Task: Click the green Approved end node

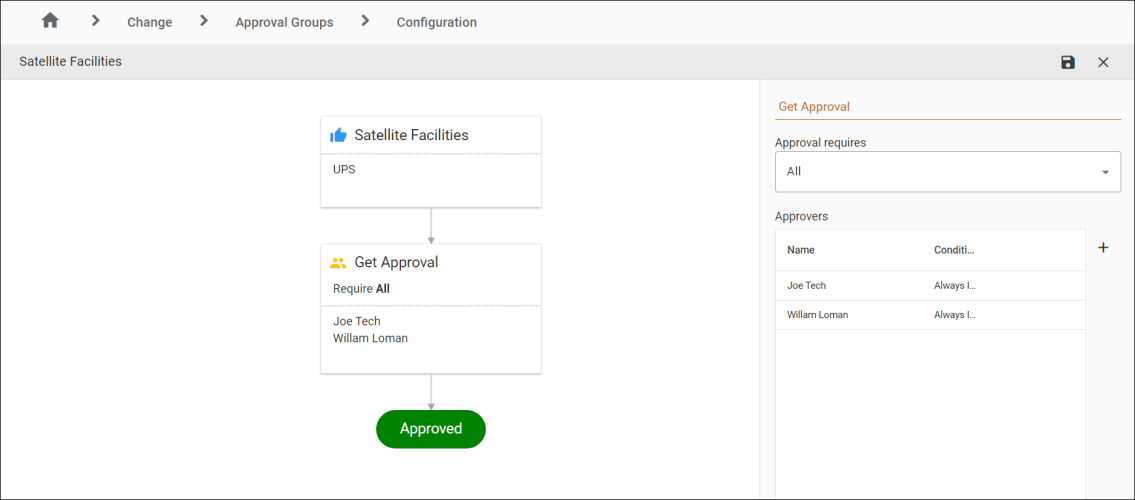Action: point(430,429)
